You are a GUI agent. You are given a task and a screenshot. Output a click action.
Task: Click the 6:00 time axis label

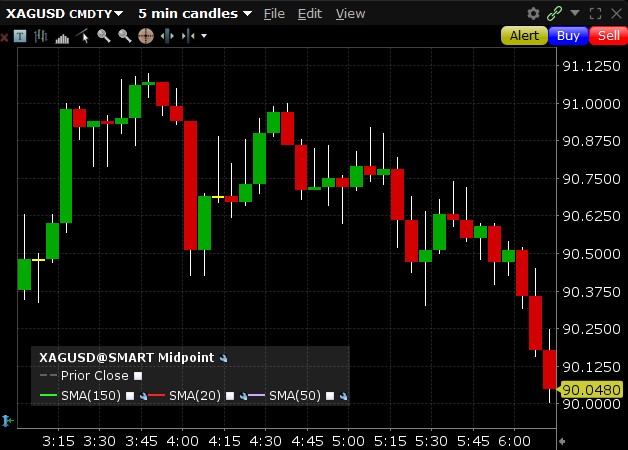(x=514, y=441)
